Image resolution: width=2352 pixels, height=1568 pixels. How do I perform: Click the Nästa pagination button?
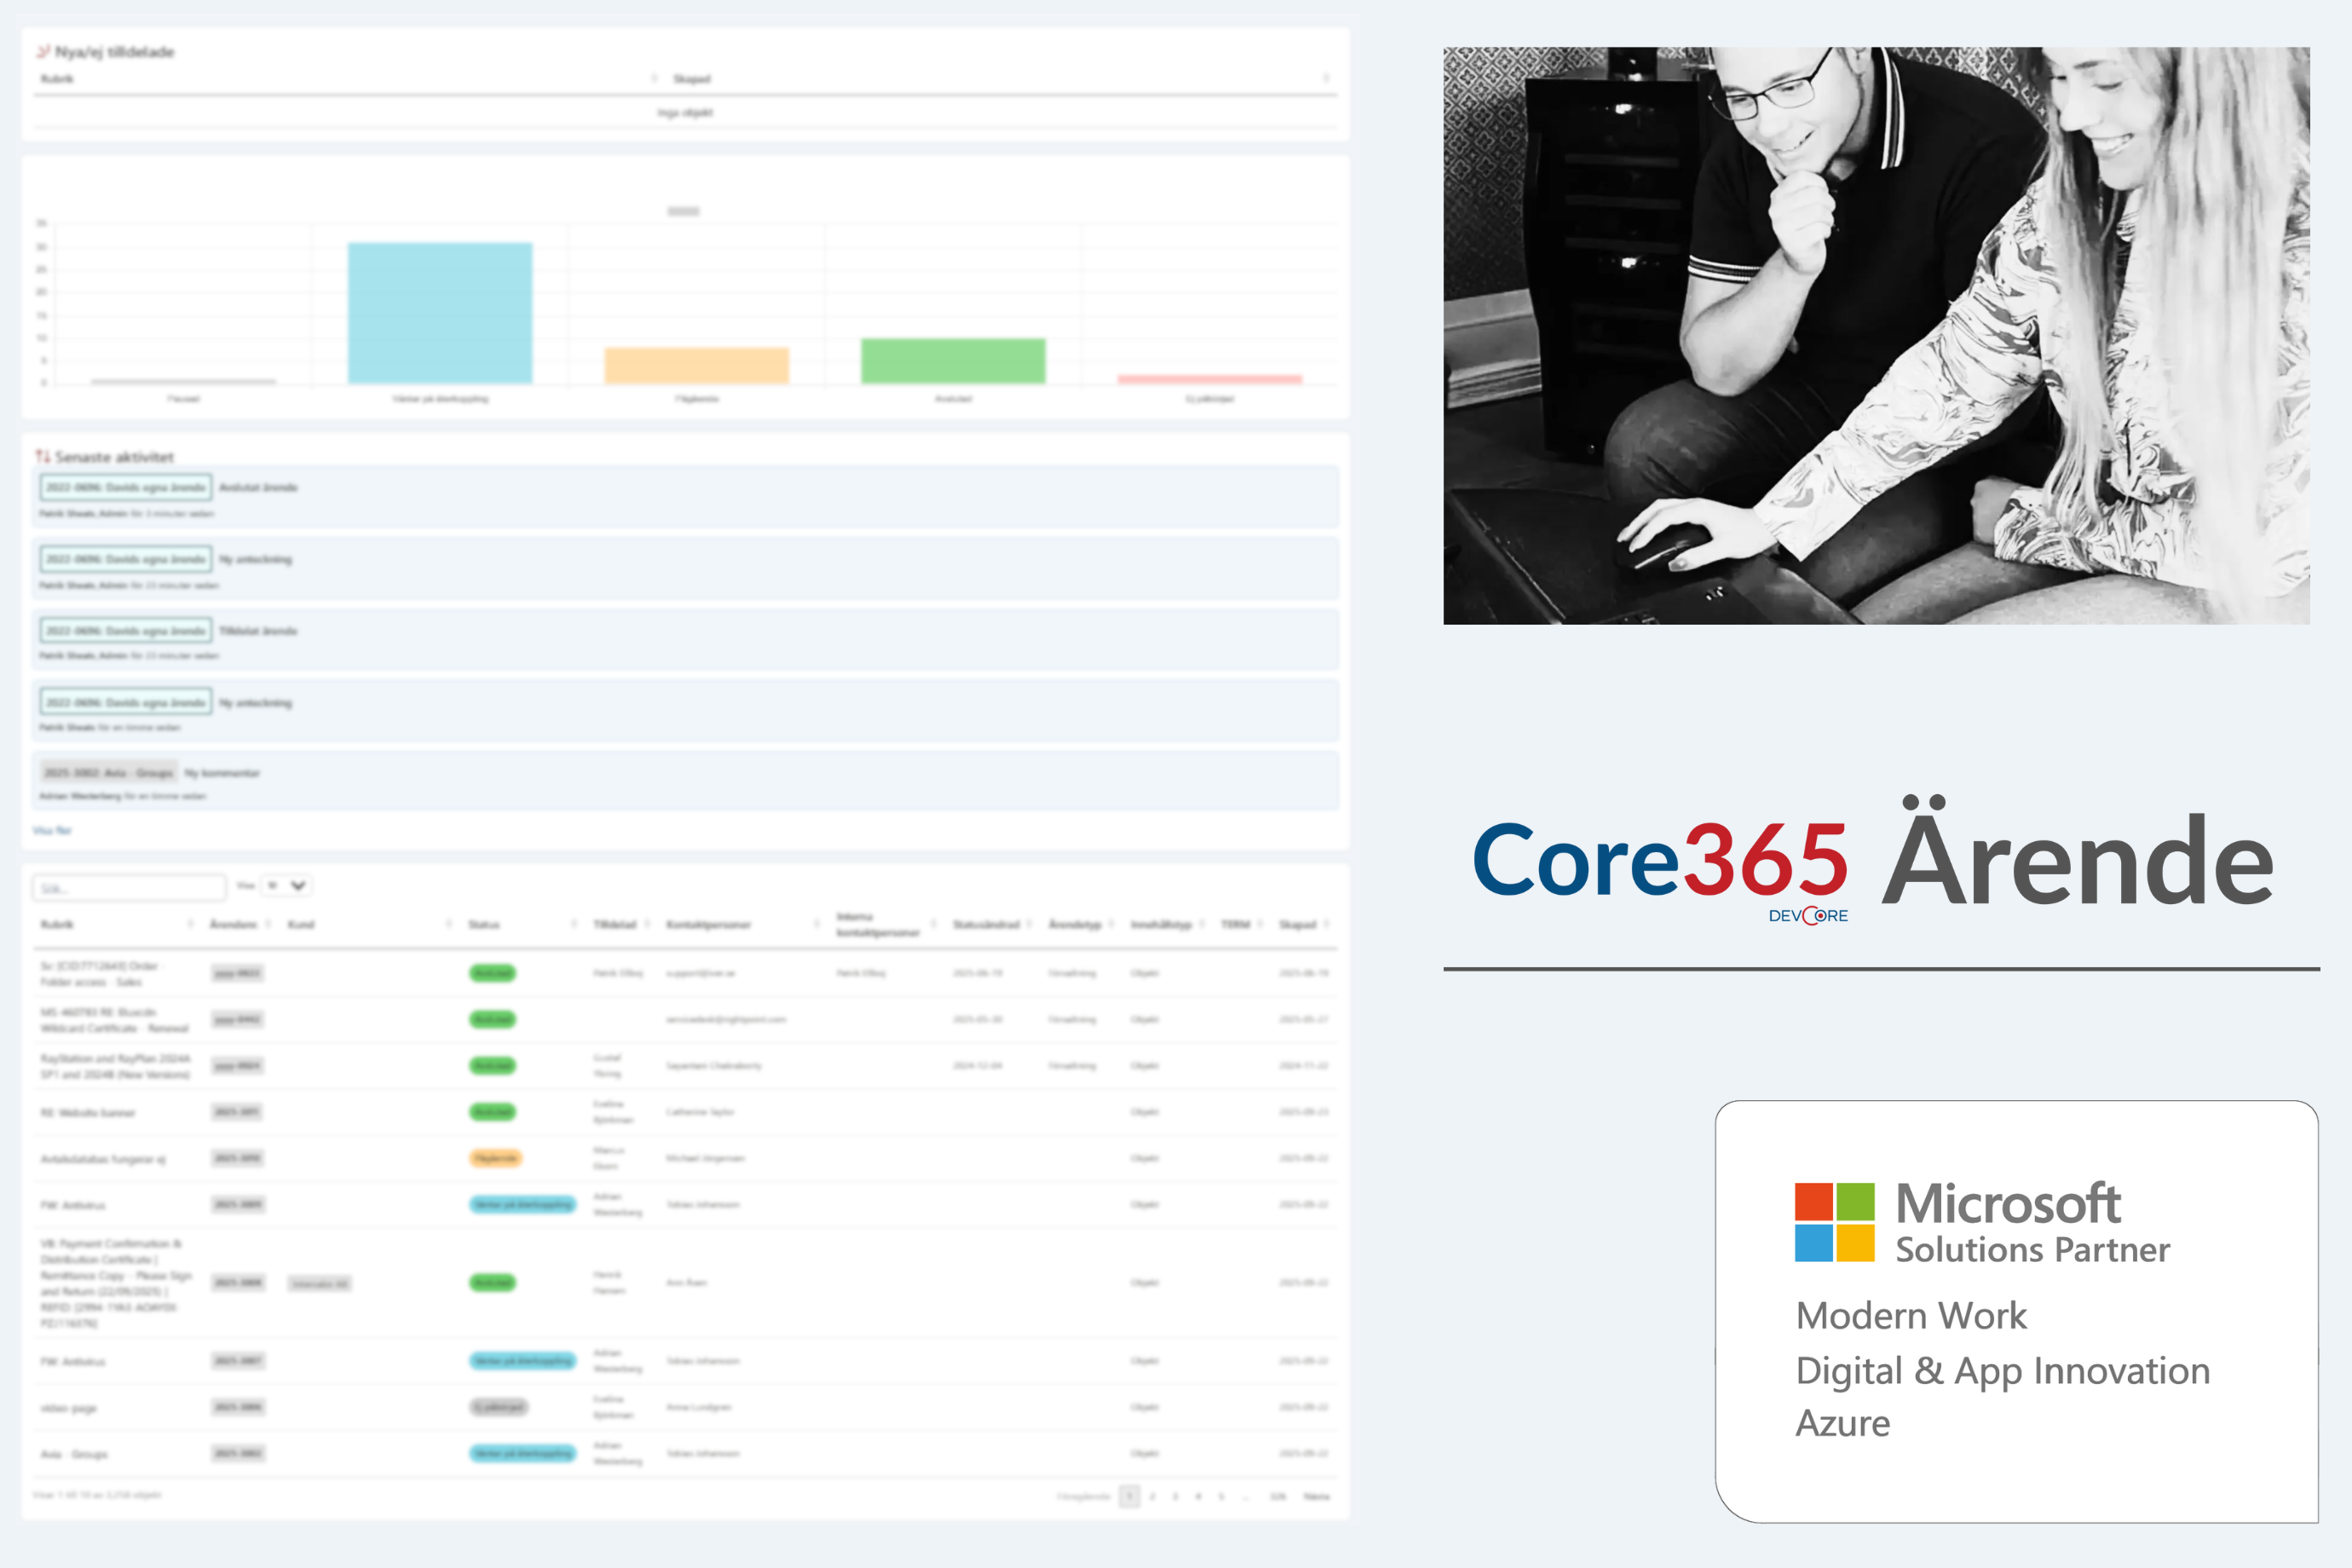[x=1316, y=1496]
